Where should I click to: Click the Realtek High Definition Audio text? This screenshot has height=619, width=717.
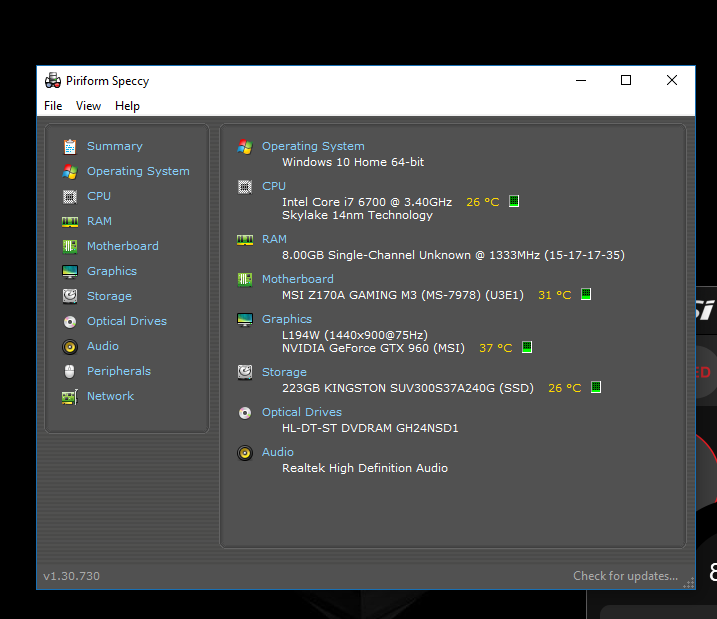click(x=365, y=469)
